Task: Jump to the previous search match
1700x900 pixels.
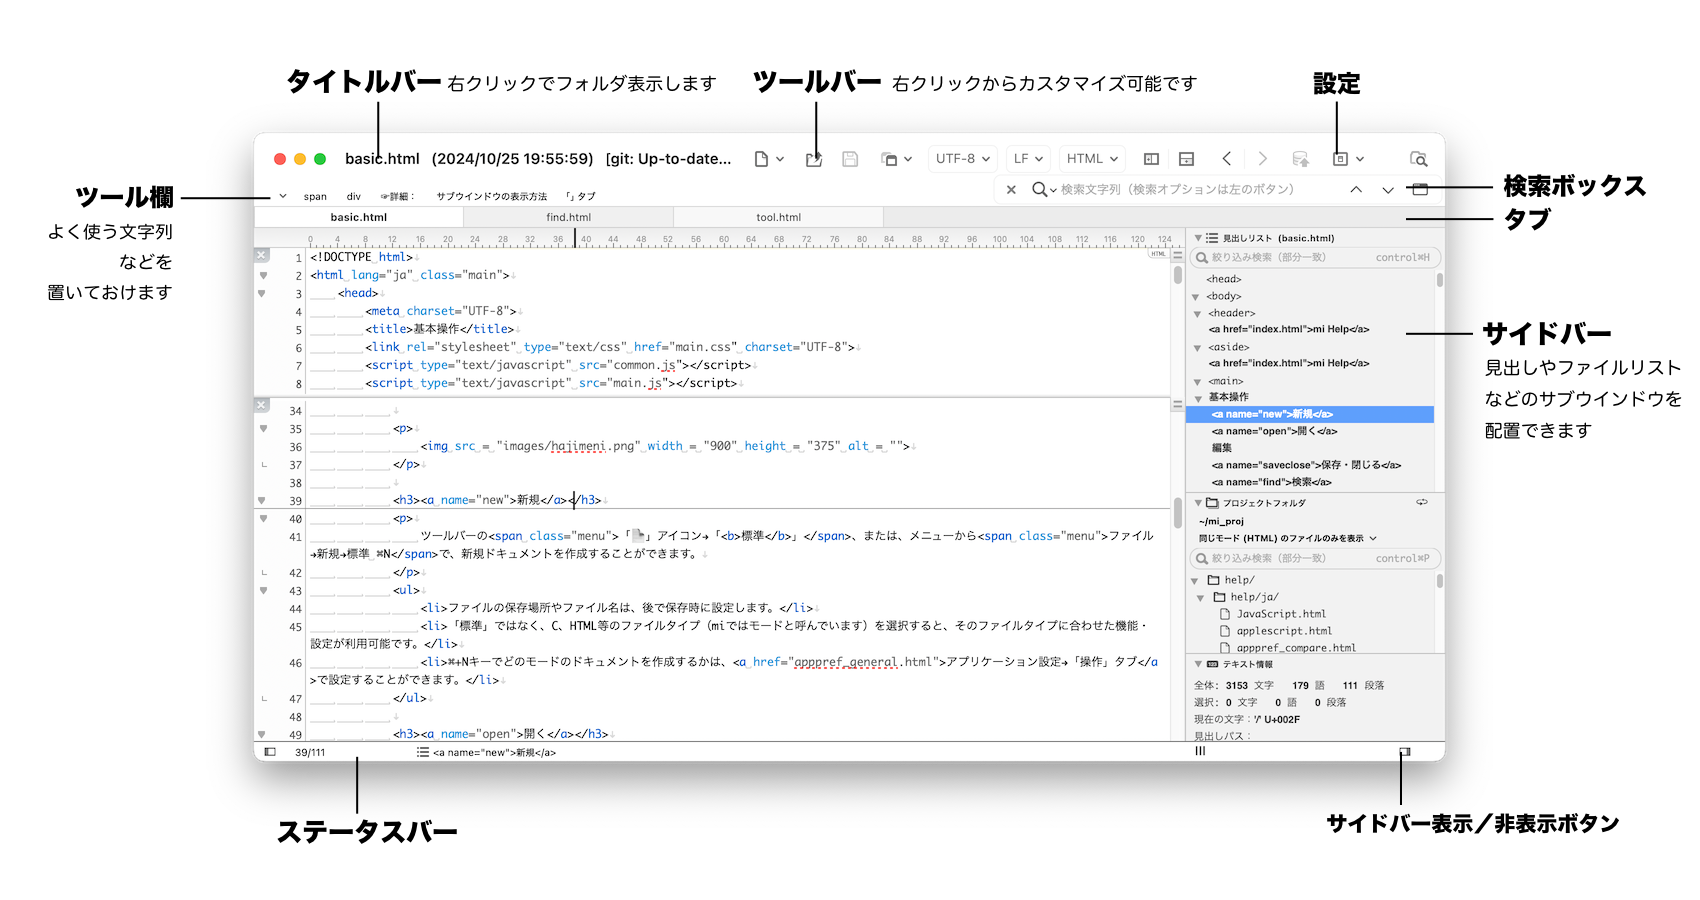Action: [1356, 189]
